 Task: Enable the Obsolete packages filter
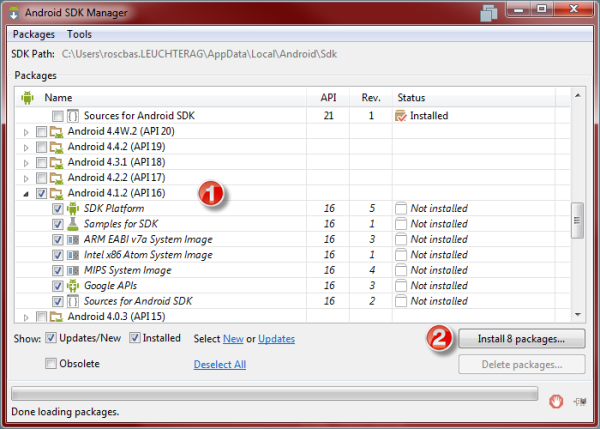coord(51,363)
